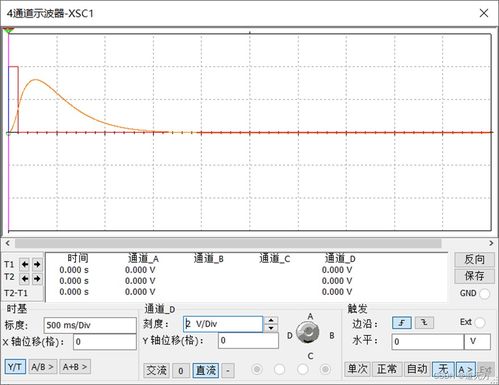Select rising edge trigger icon
The width and height of the screenshot is (499, 385).
pyautogui.click(x=402, y=323)
